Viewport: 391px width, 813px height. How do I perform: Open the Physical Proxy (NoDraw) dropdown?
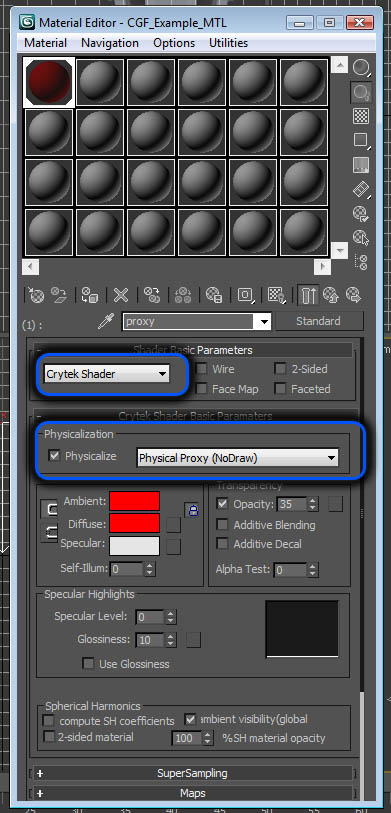point(238,458)
